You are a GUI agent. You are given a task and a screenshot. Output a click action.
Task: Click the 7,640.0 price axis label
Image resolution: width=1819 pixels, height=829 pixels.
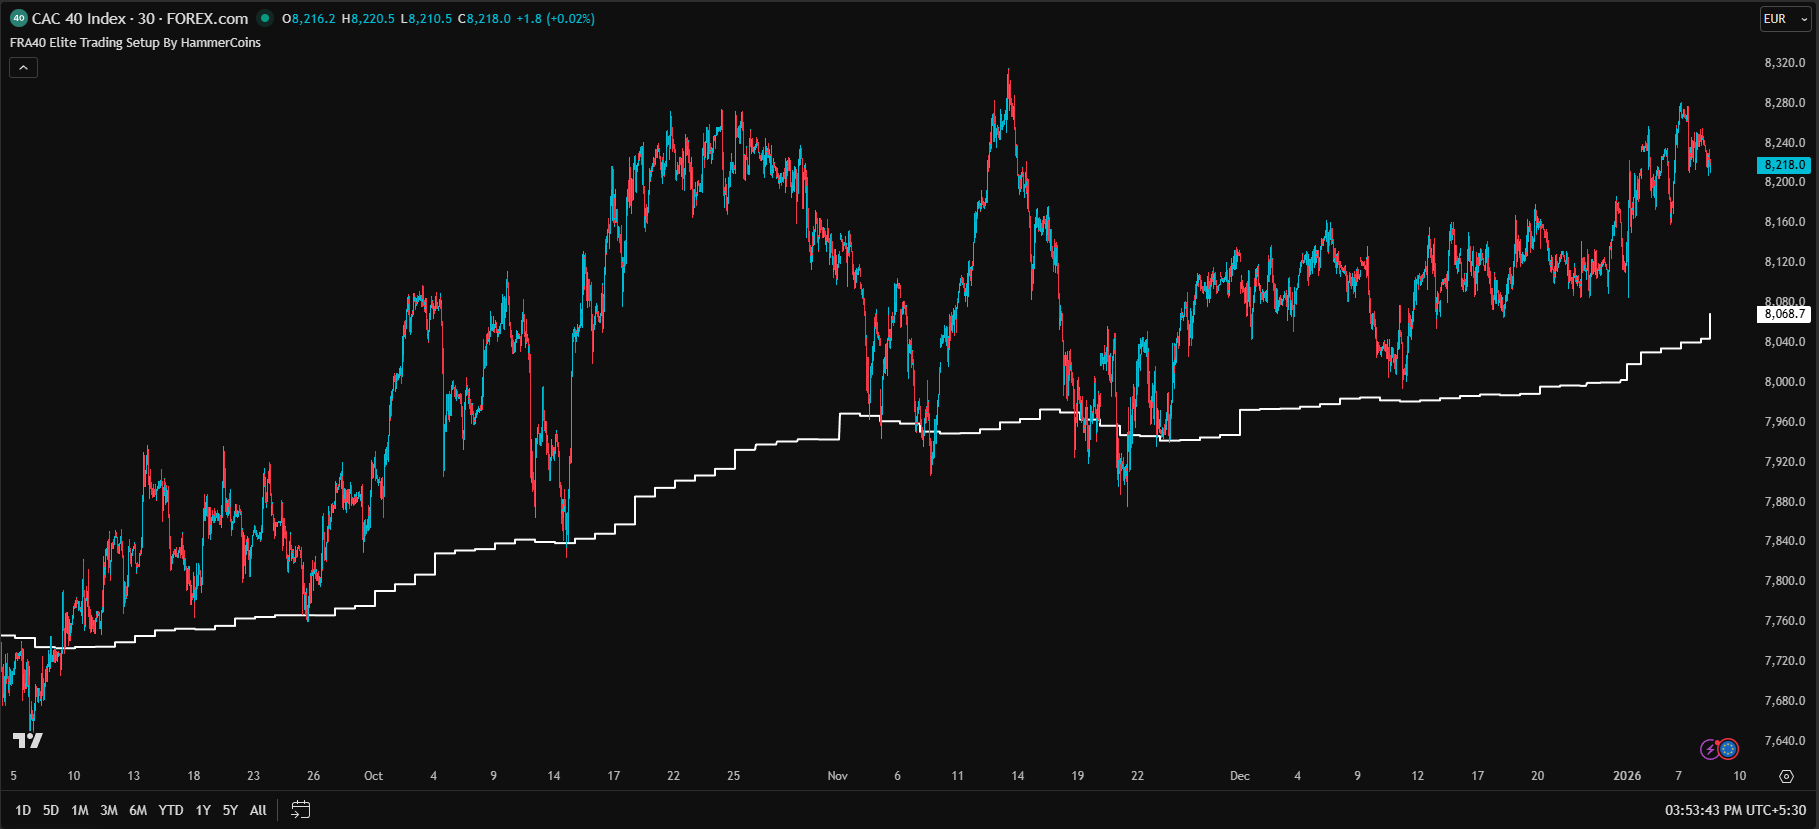tap(1785, 741)
